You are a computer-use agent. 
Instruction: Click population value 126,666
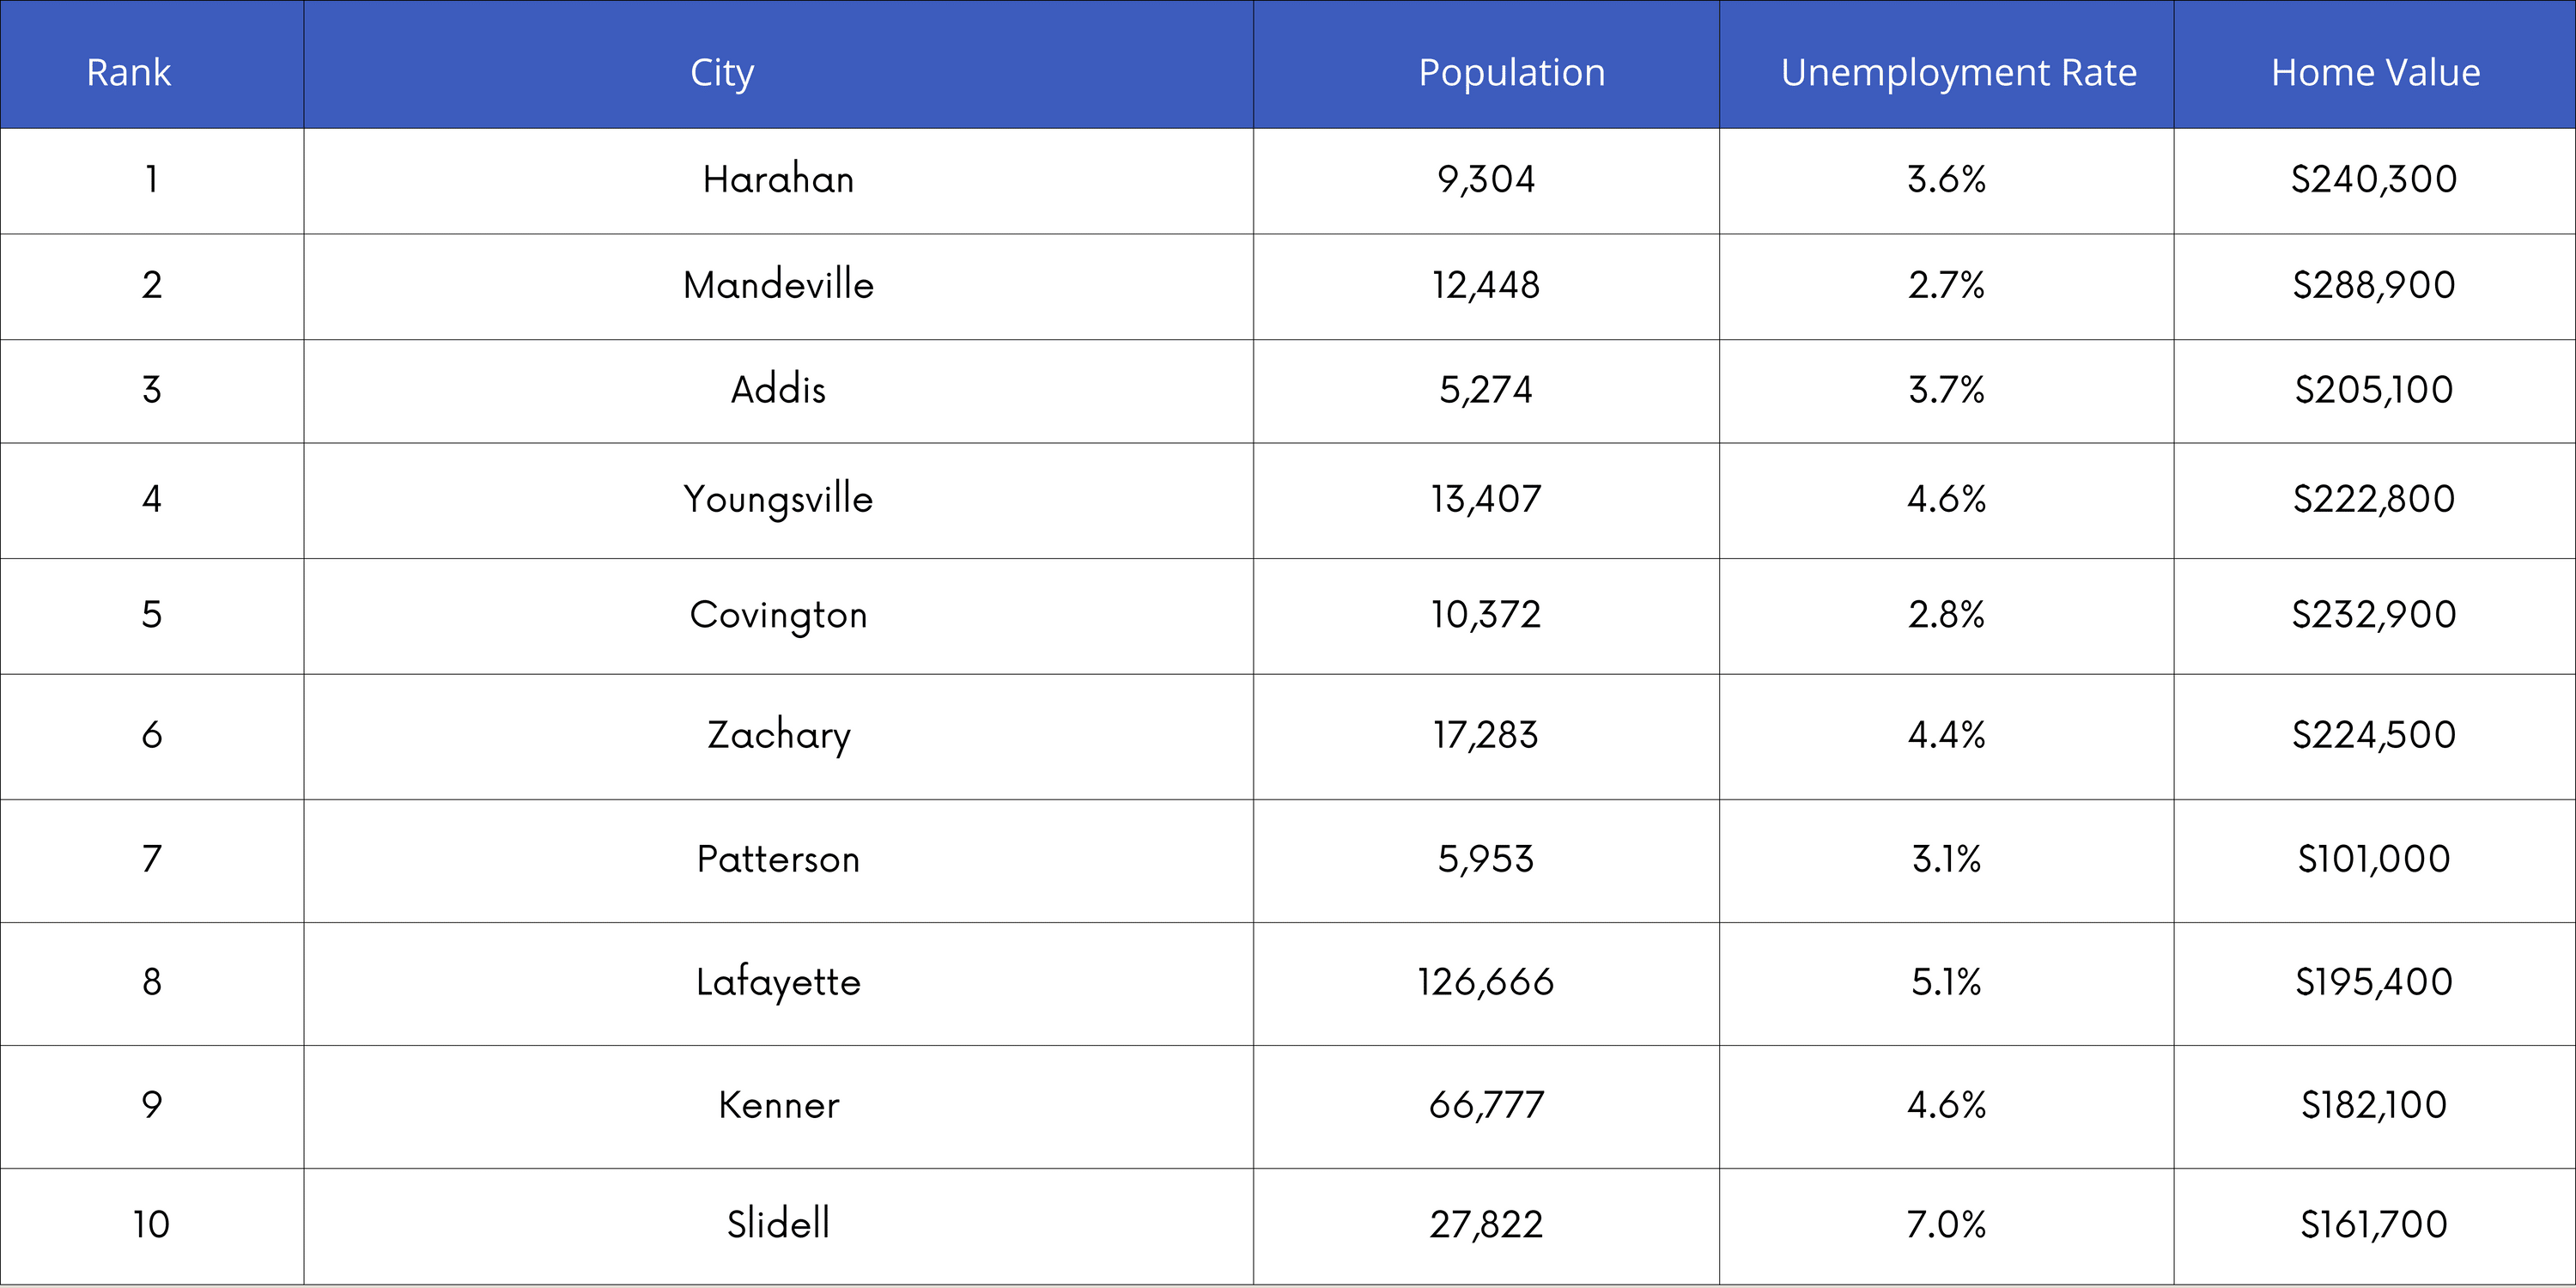pyautogui.click(x=1486, y=983)
